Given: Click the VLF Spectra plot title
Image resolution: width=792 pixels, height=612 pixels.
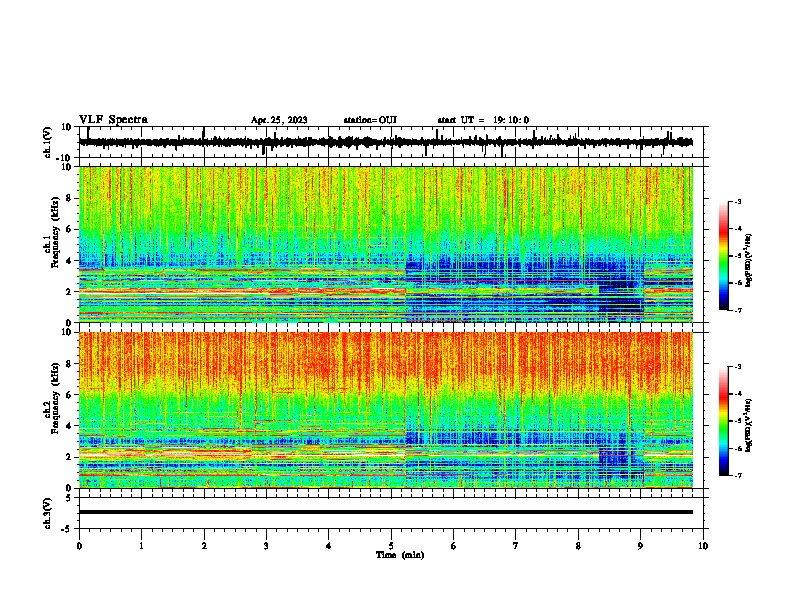Looking at the screenshot, I should pyautogui.click(x=113, y=120).
